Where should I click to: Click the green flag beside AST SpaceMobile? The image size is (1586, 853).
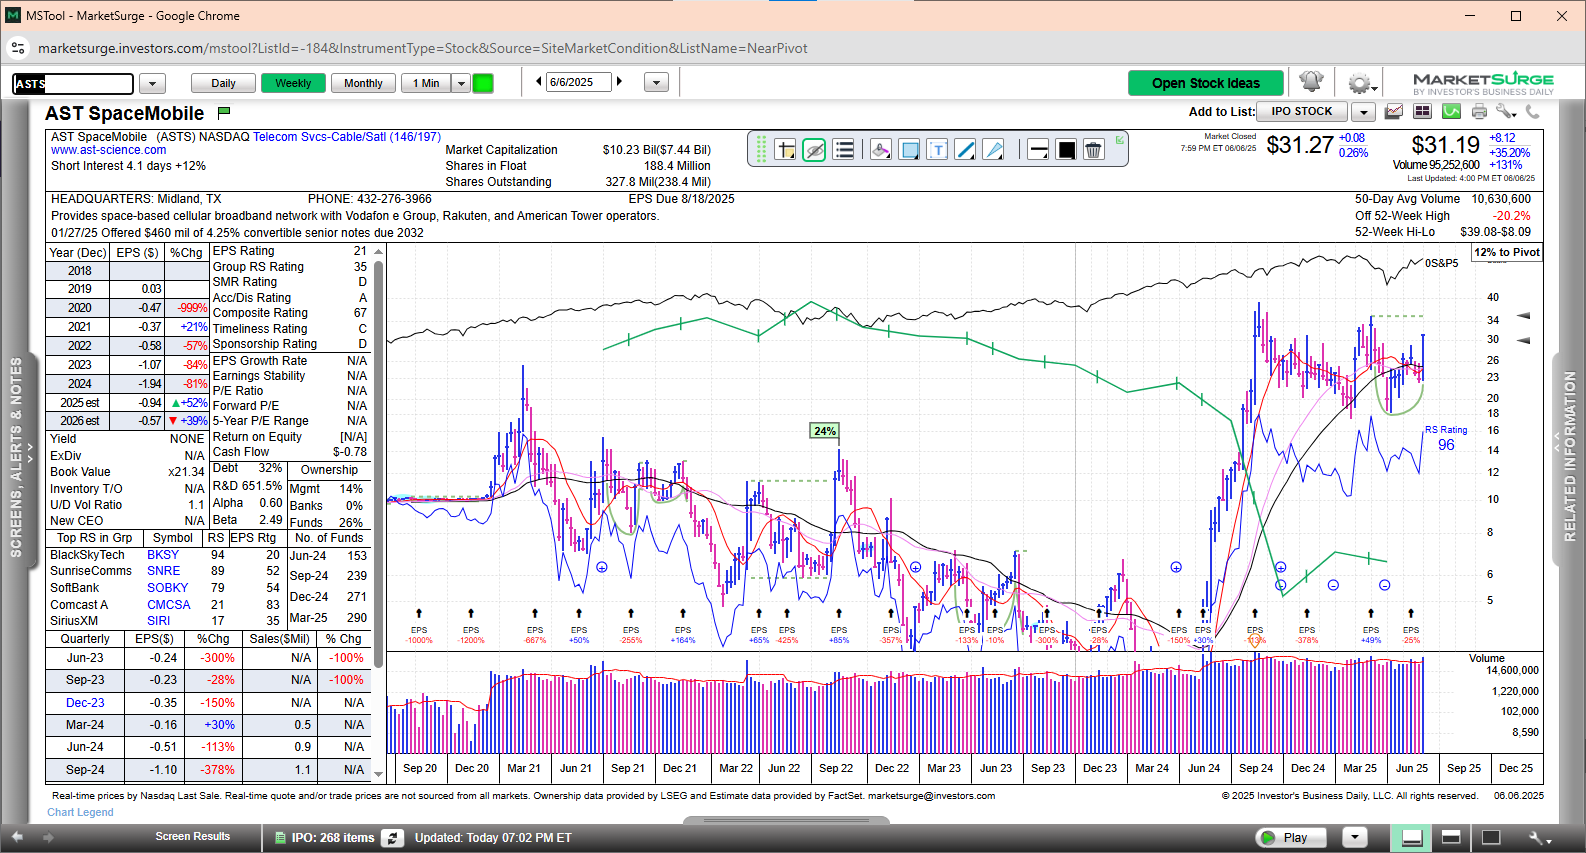[224, 113]
